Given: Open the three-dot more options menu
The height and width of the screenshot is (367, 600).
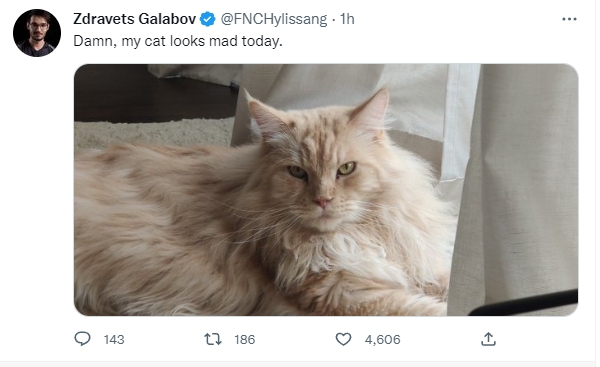Looking at the screenshot, I should (569, 19).
